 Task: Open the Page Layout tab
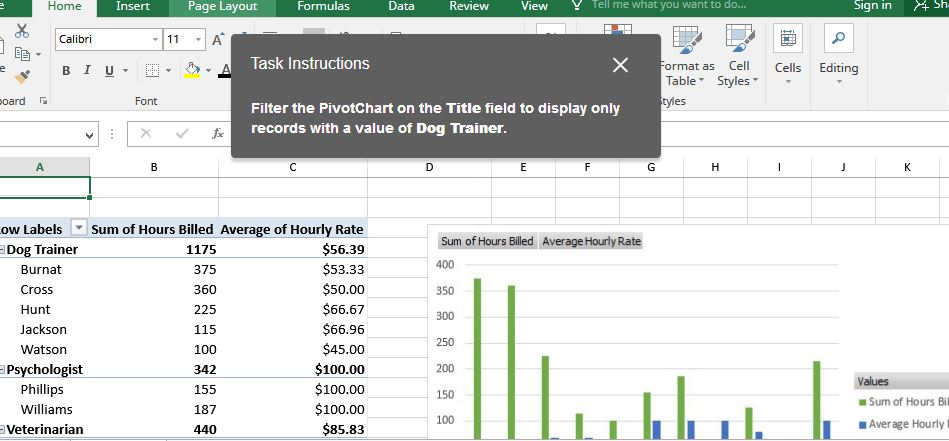(222, 7)
